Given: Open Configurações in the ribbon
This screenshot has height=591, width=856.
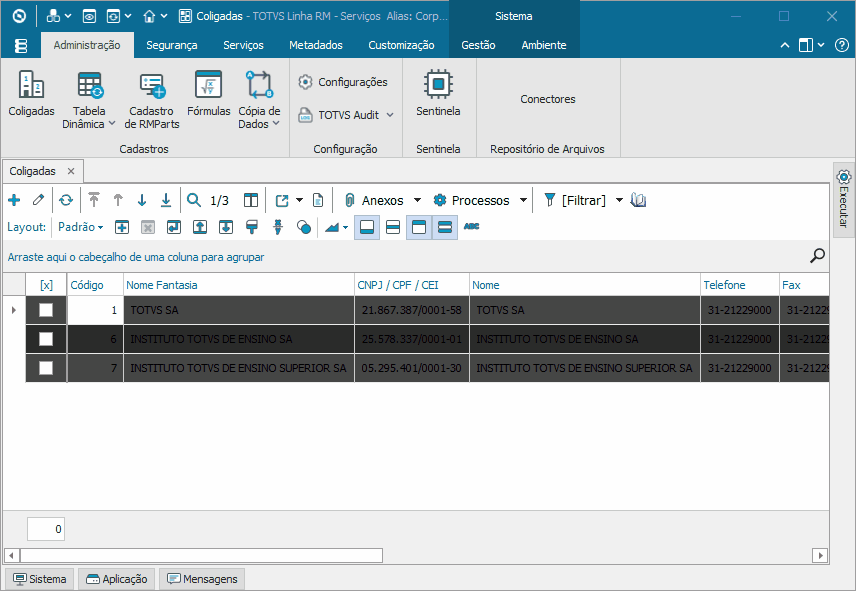Looking at the screenshot, I should point(343,82).
